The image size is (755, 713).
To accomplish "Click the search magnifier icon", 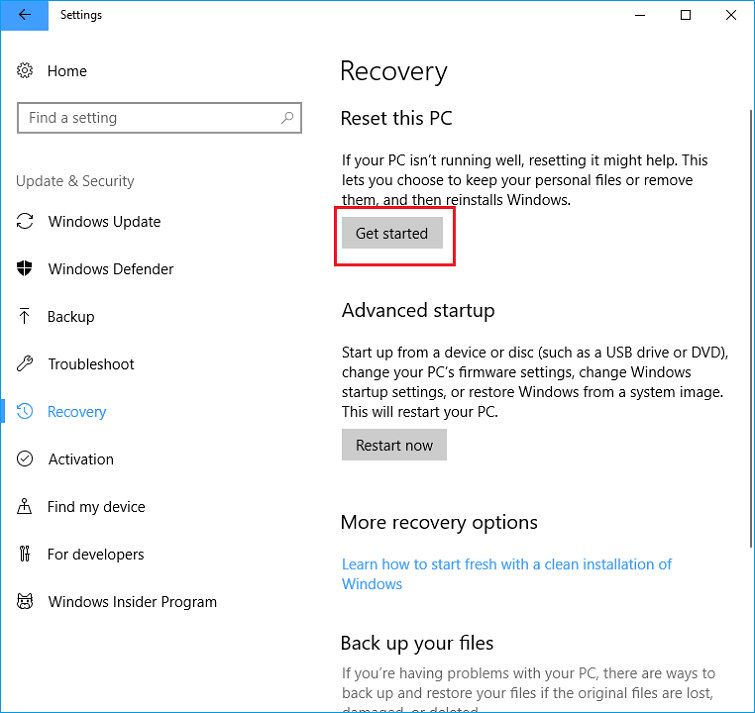I will pos(287,118).
